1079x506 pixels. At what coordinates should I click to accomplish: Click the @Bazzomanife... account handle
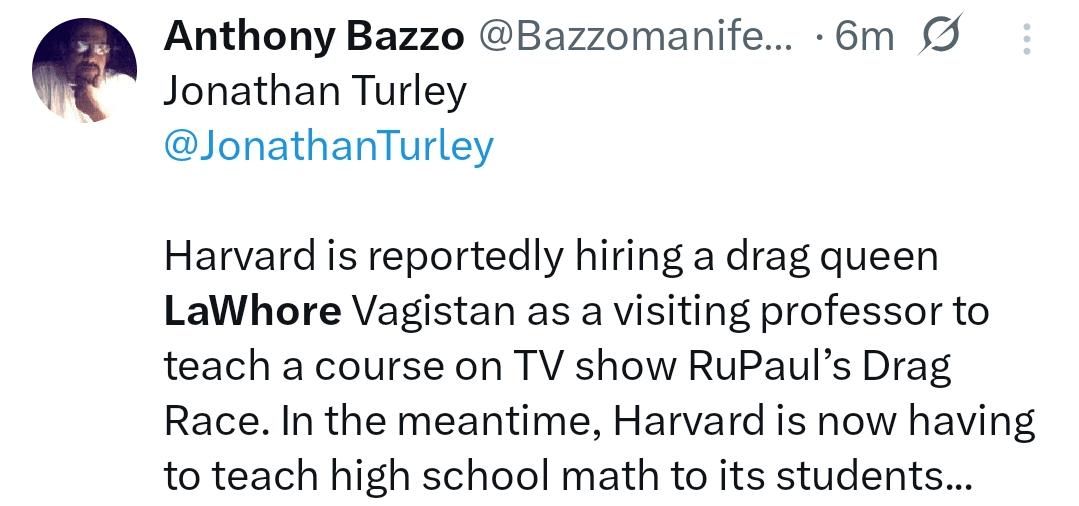point(635,38)
